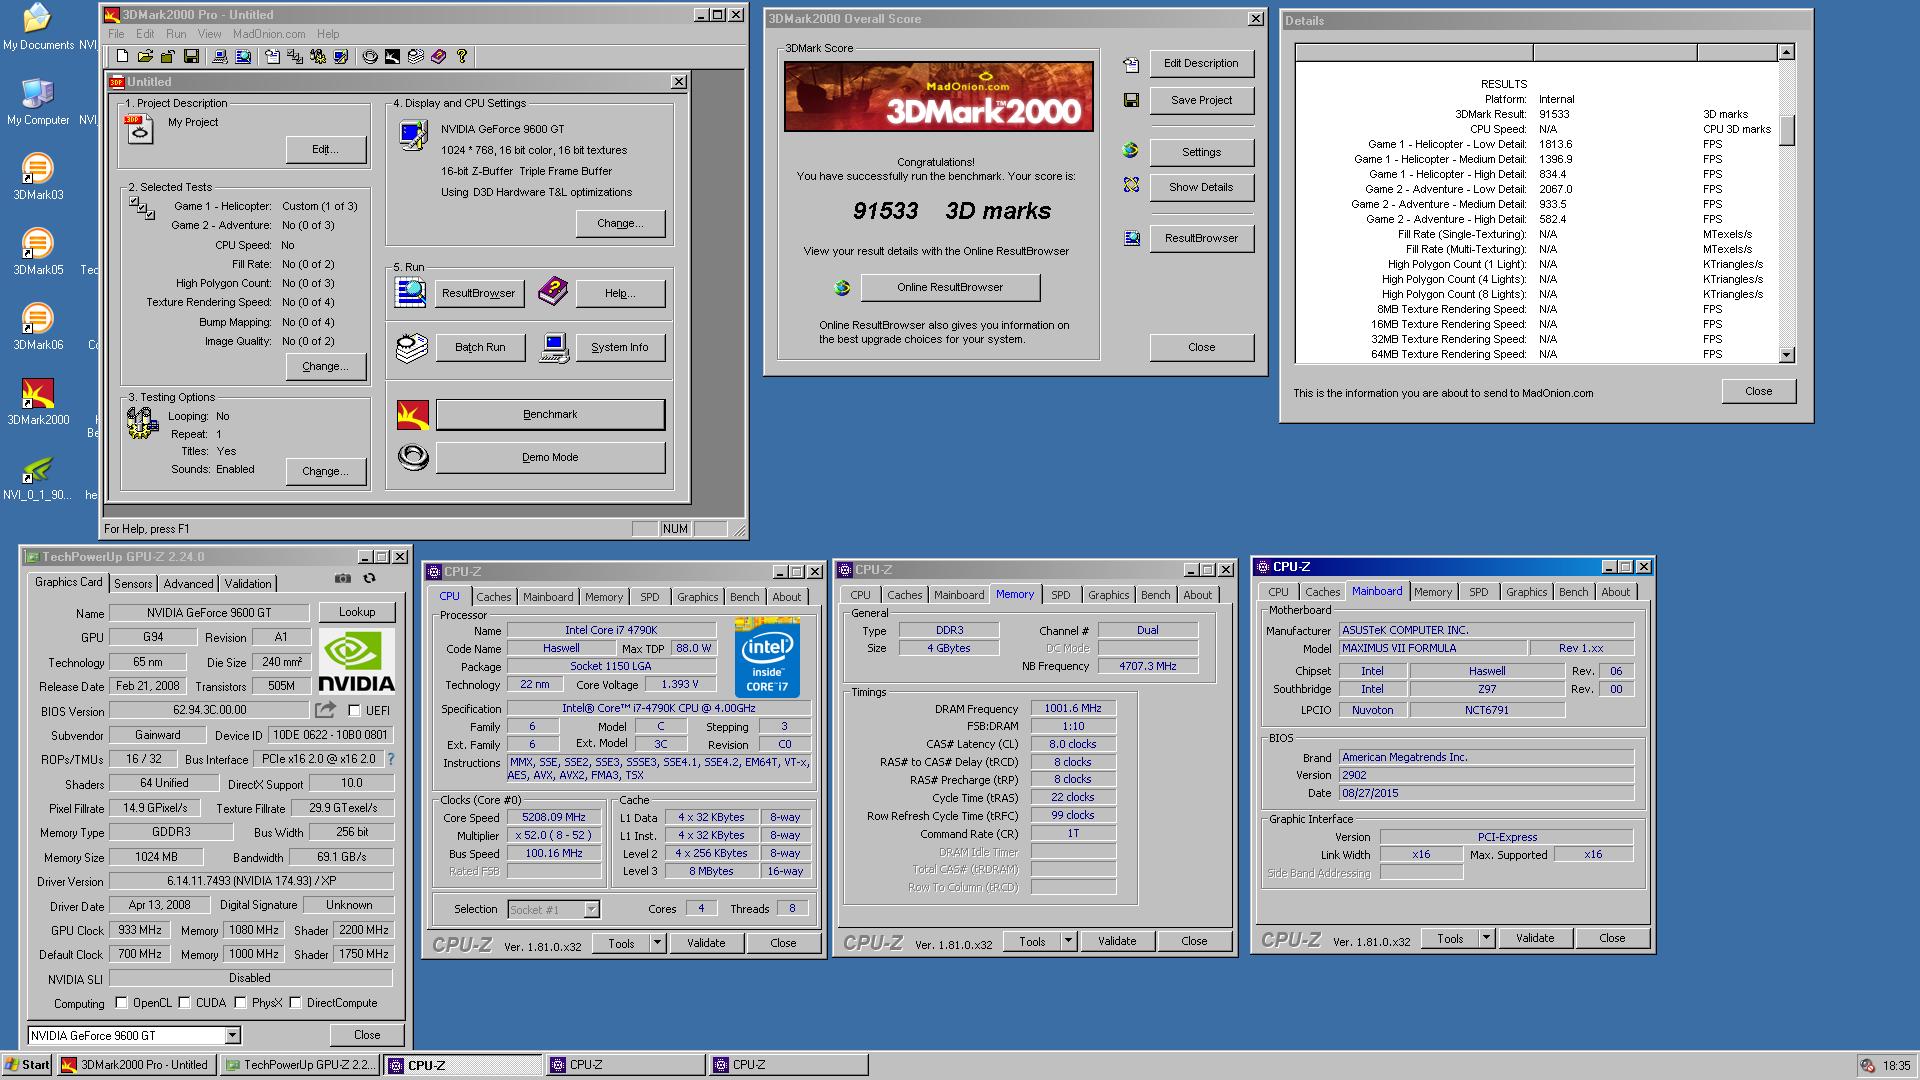Open Tools dropdown arrow in the Mainboard tab window
This screenshot has height=1080, width=1920.
tap(1486, 938)
